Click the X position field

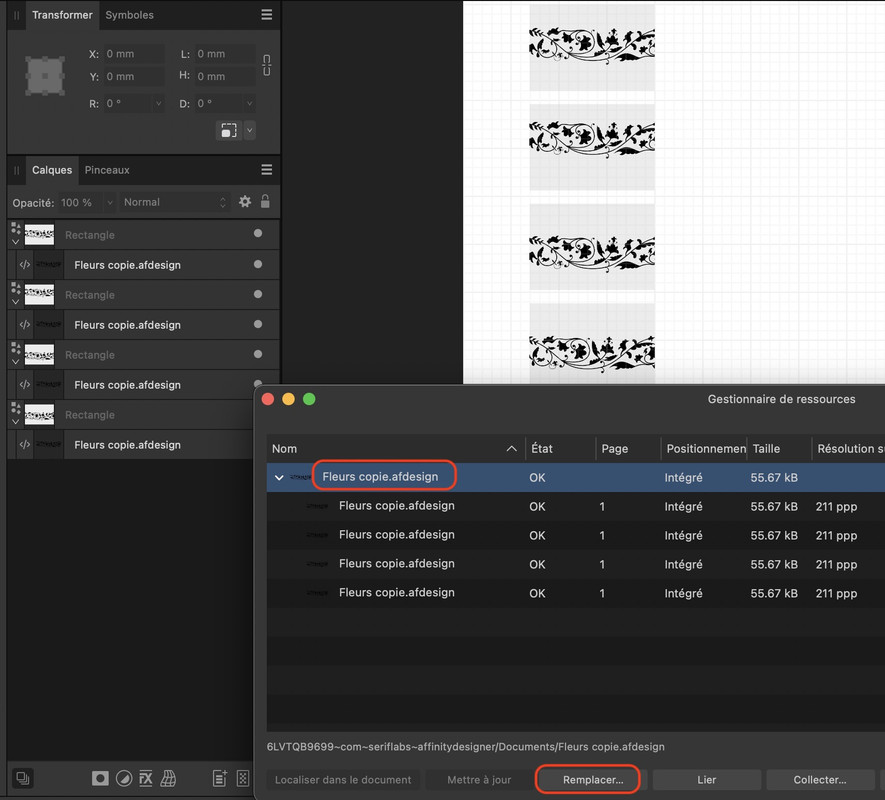(x=134, y=54)
